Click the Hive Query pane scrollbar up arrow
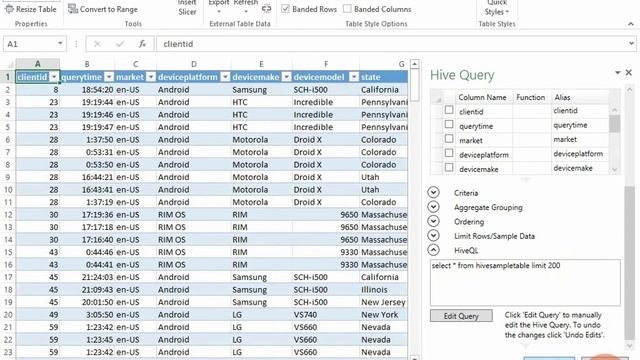The width and height of the screenshot is (640, 360). coord(629,89)
